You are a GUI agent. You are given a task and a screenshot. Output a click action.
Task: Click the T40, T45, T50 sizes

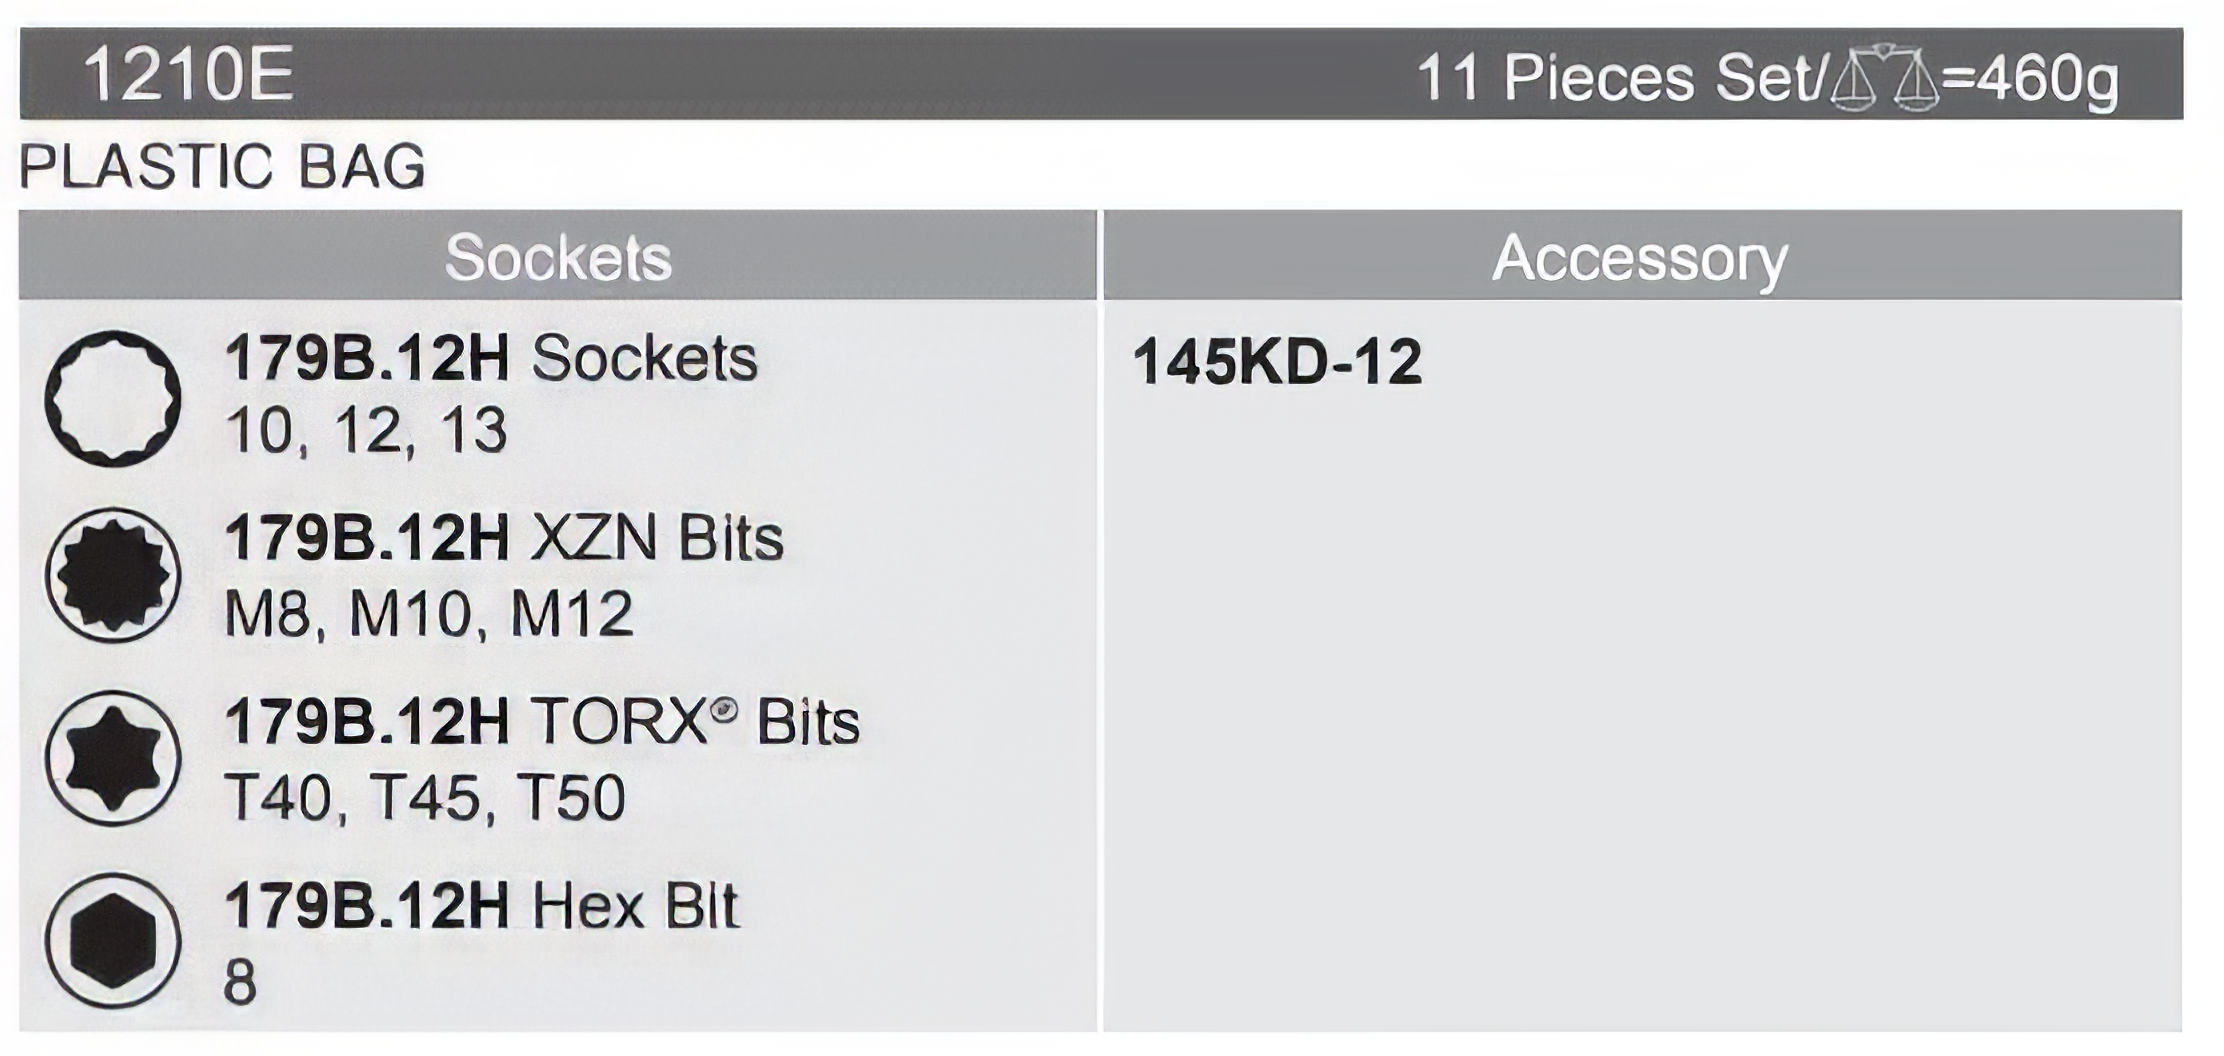[425, 798]
